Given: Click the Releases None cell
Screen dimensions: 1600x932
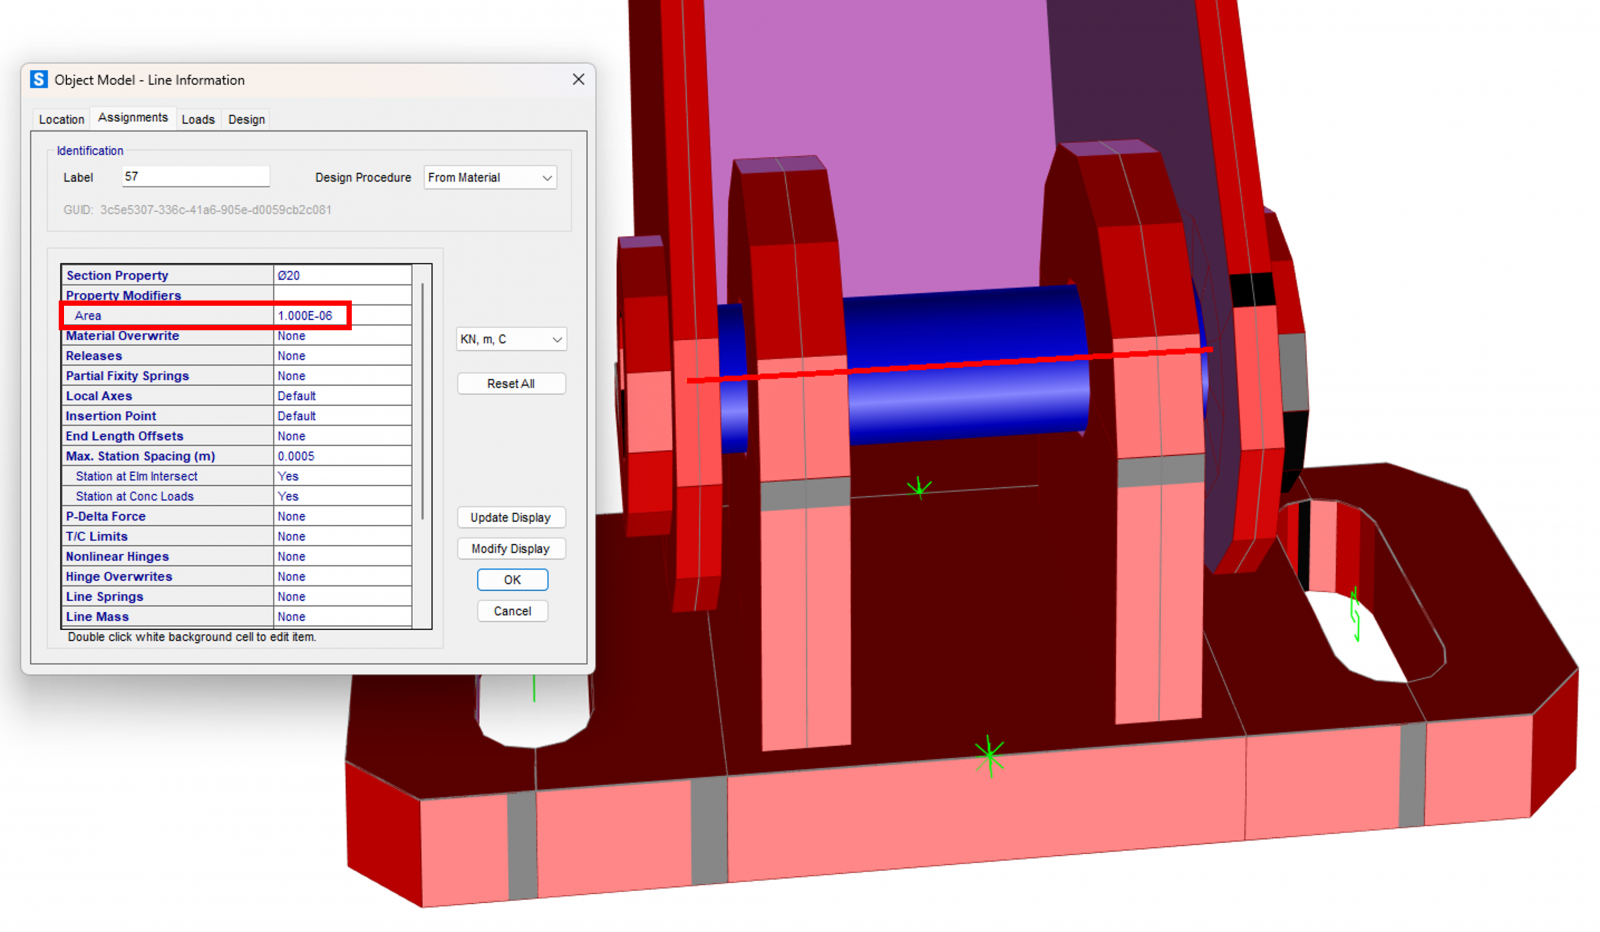Looking at the screenshot, I should pyautogui.click(x=342, y=356).
